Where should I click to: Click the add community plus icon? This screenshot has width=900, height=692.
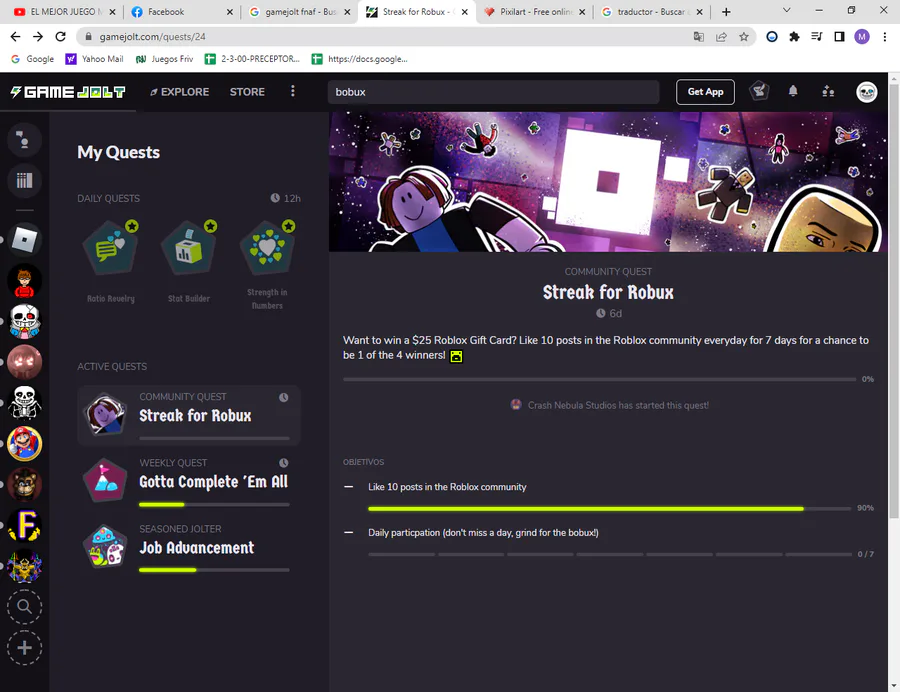pyautogui.click(x=24, y=648)
